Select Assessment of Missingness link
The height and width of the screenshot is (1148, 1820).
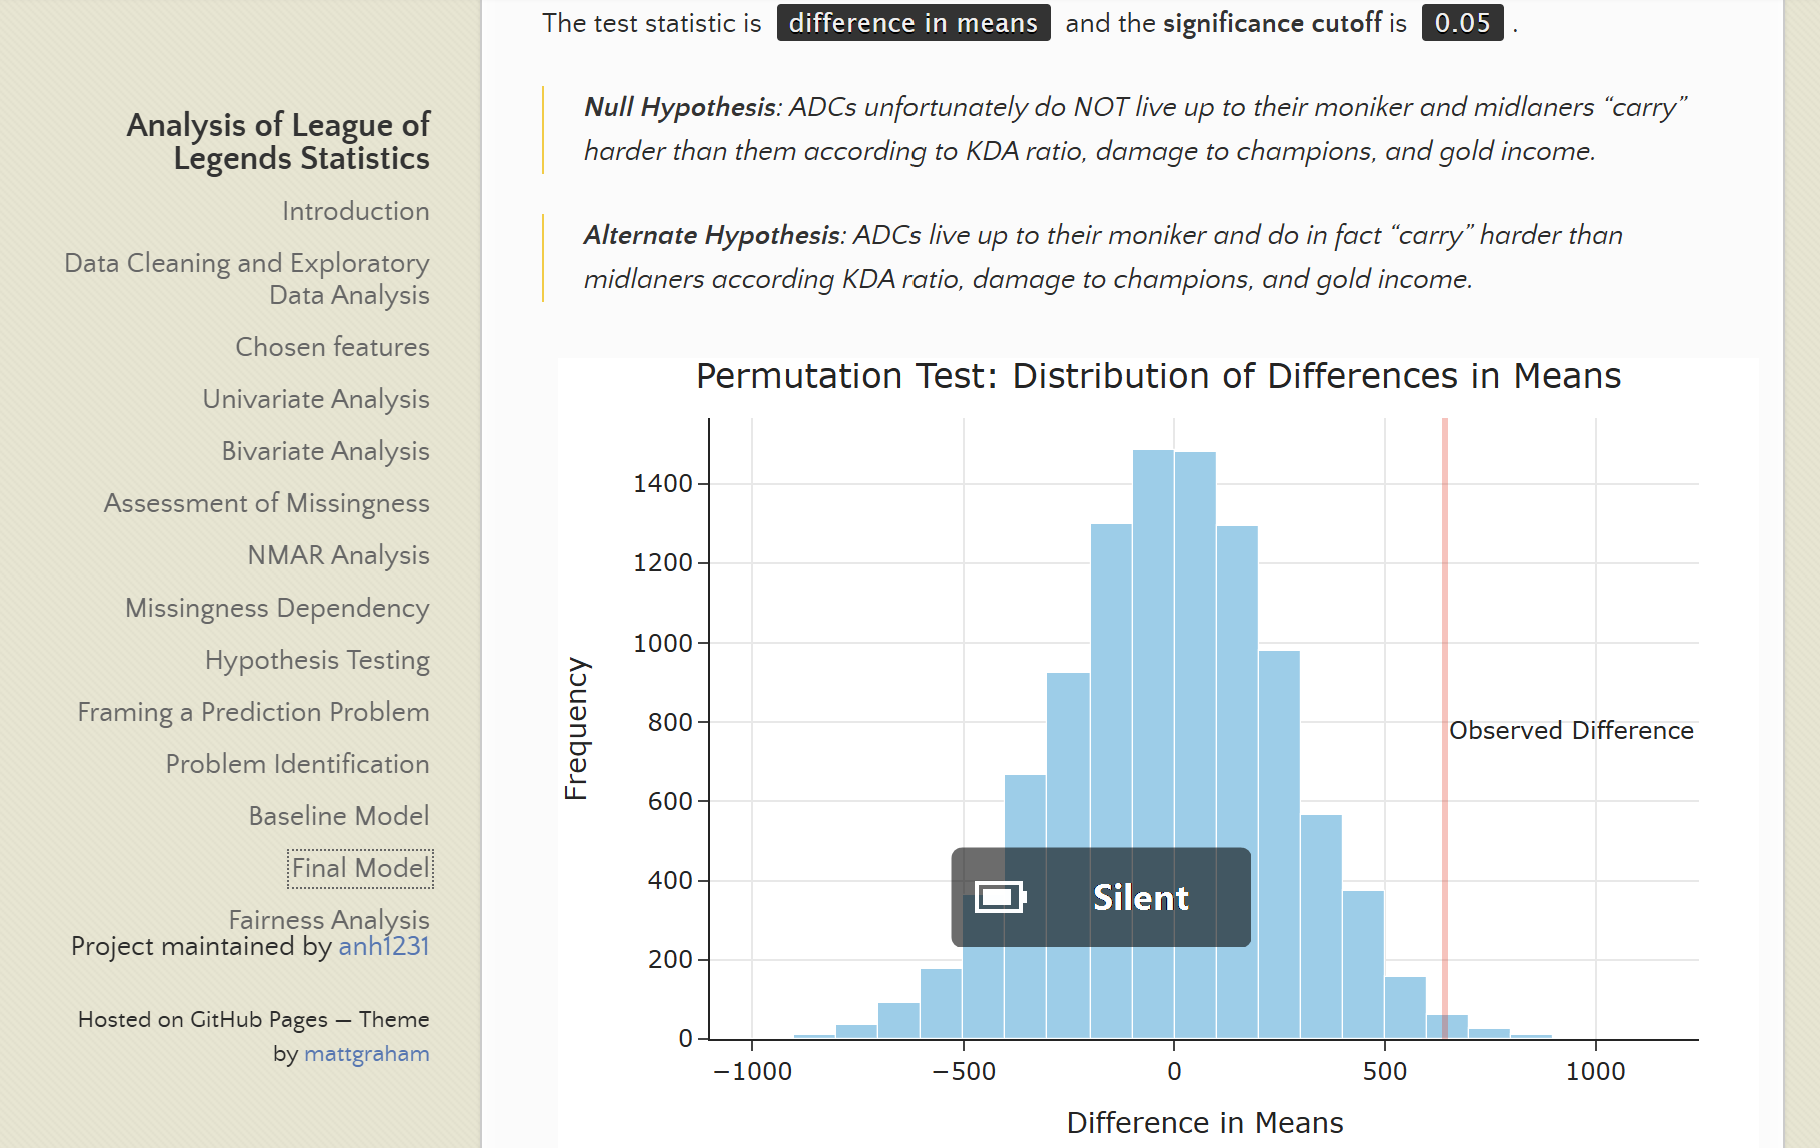(266, 503)
